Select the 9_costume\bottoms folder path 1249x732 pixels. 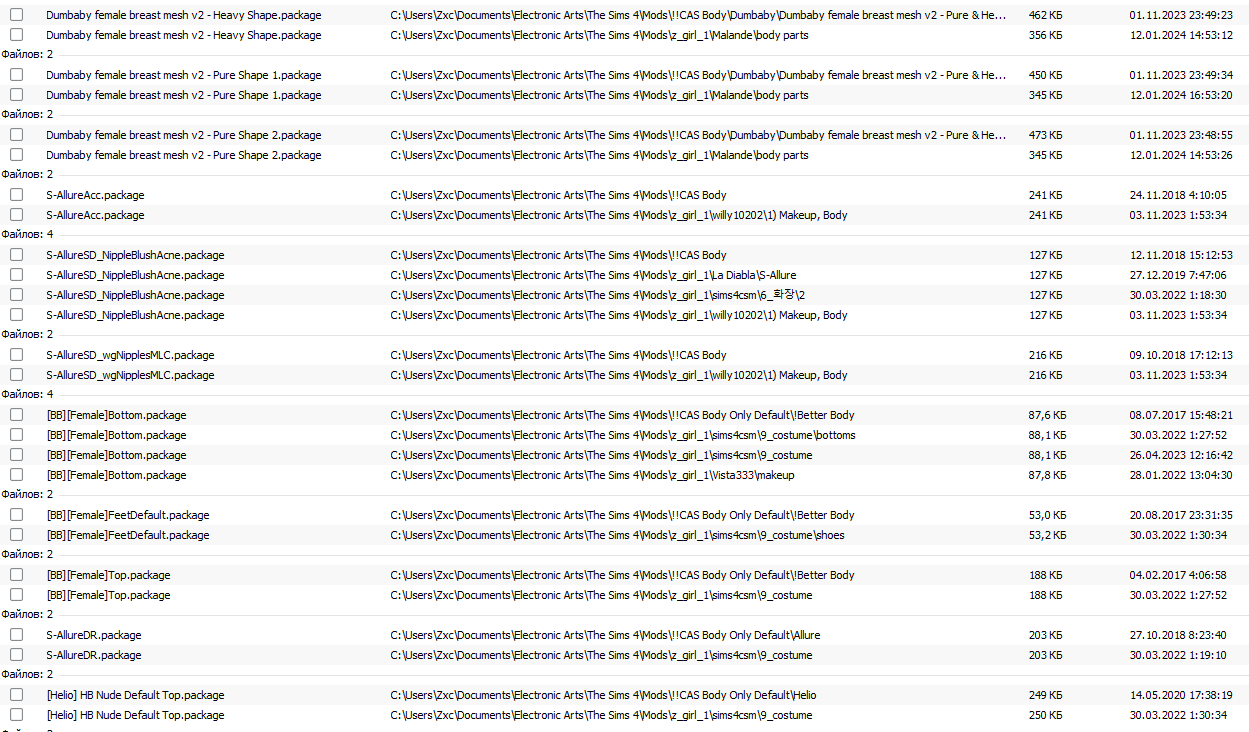pyautogui.click(x=623, y=435)
